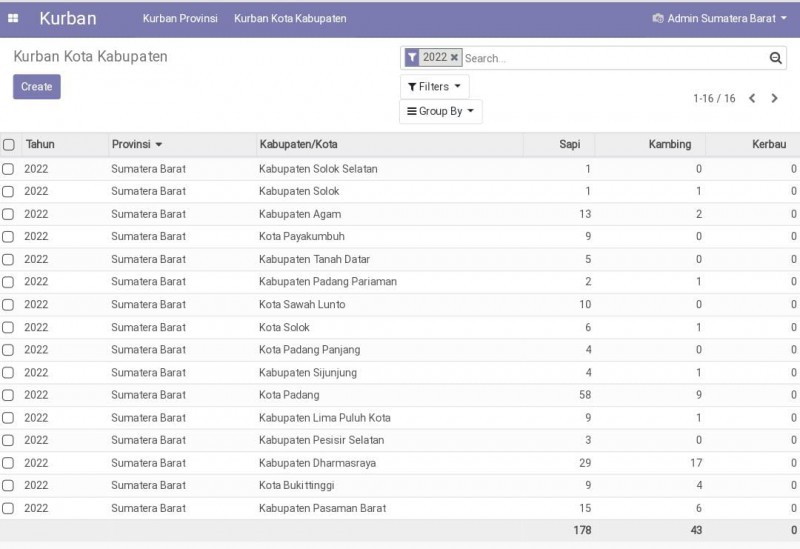The height and width of the screenshot is (549, 800).
Task: Go to the next page of records
Action: coord(774,98)
